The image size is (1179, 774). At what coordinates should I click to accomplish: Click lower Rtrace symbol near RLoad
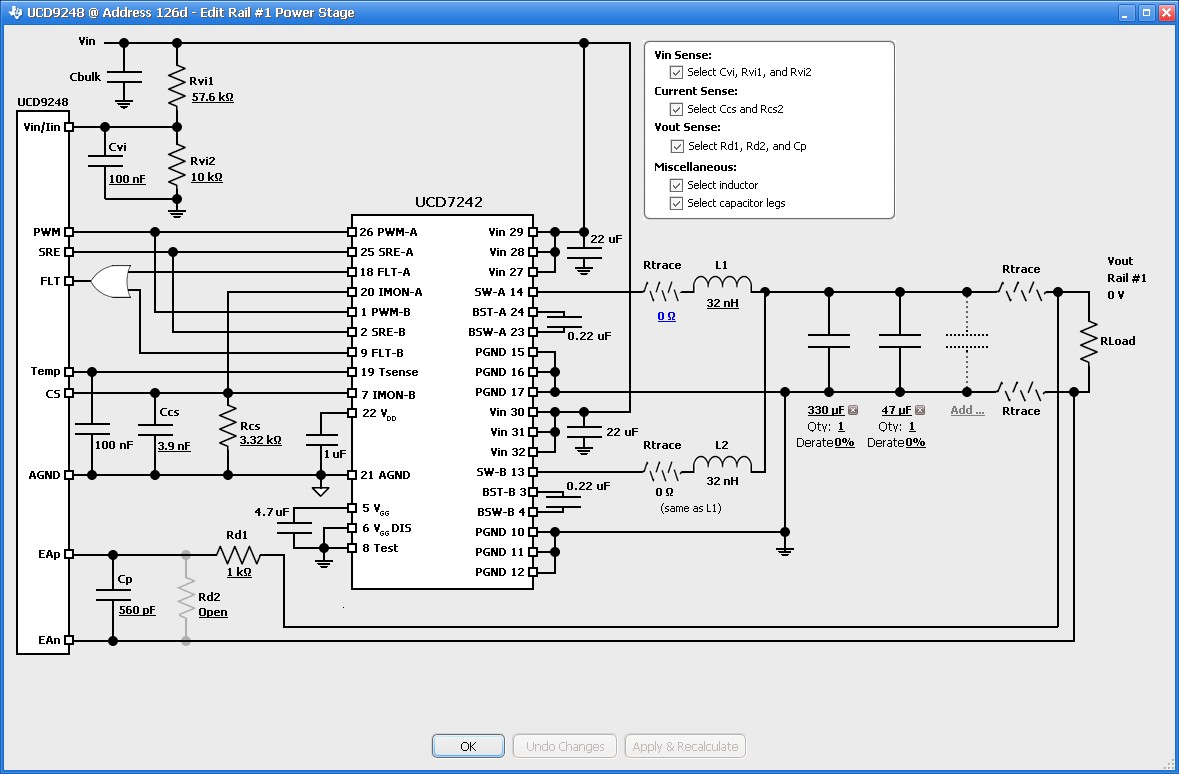coord(1021,391)
